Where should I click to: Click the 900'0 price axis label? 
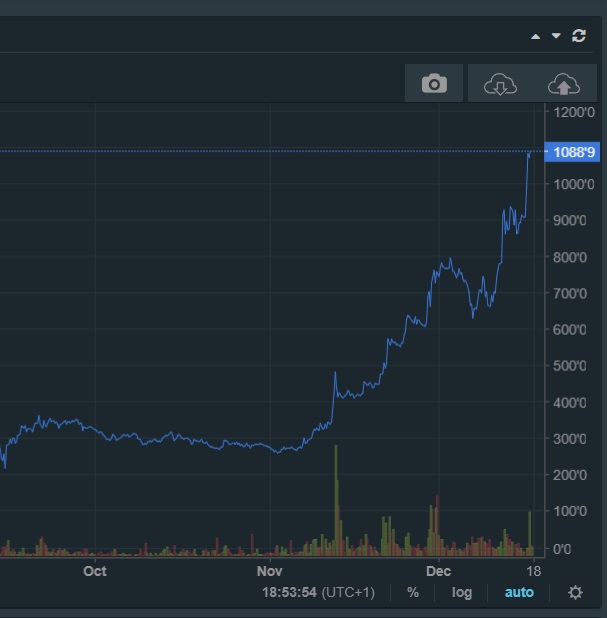coord(570,220)
